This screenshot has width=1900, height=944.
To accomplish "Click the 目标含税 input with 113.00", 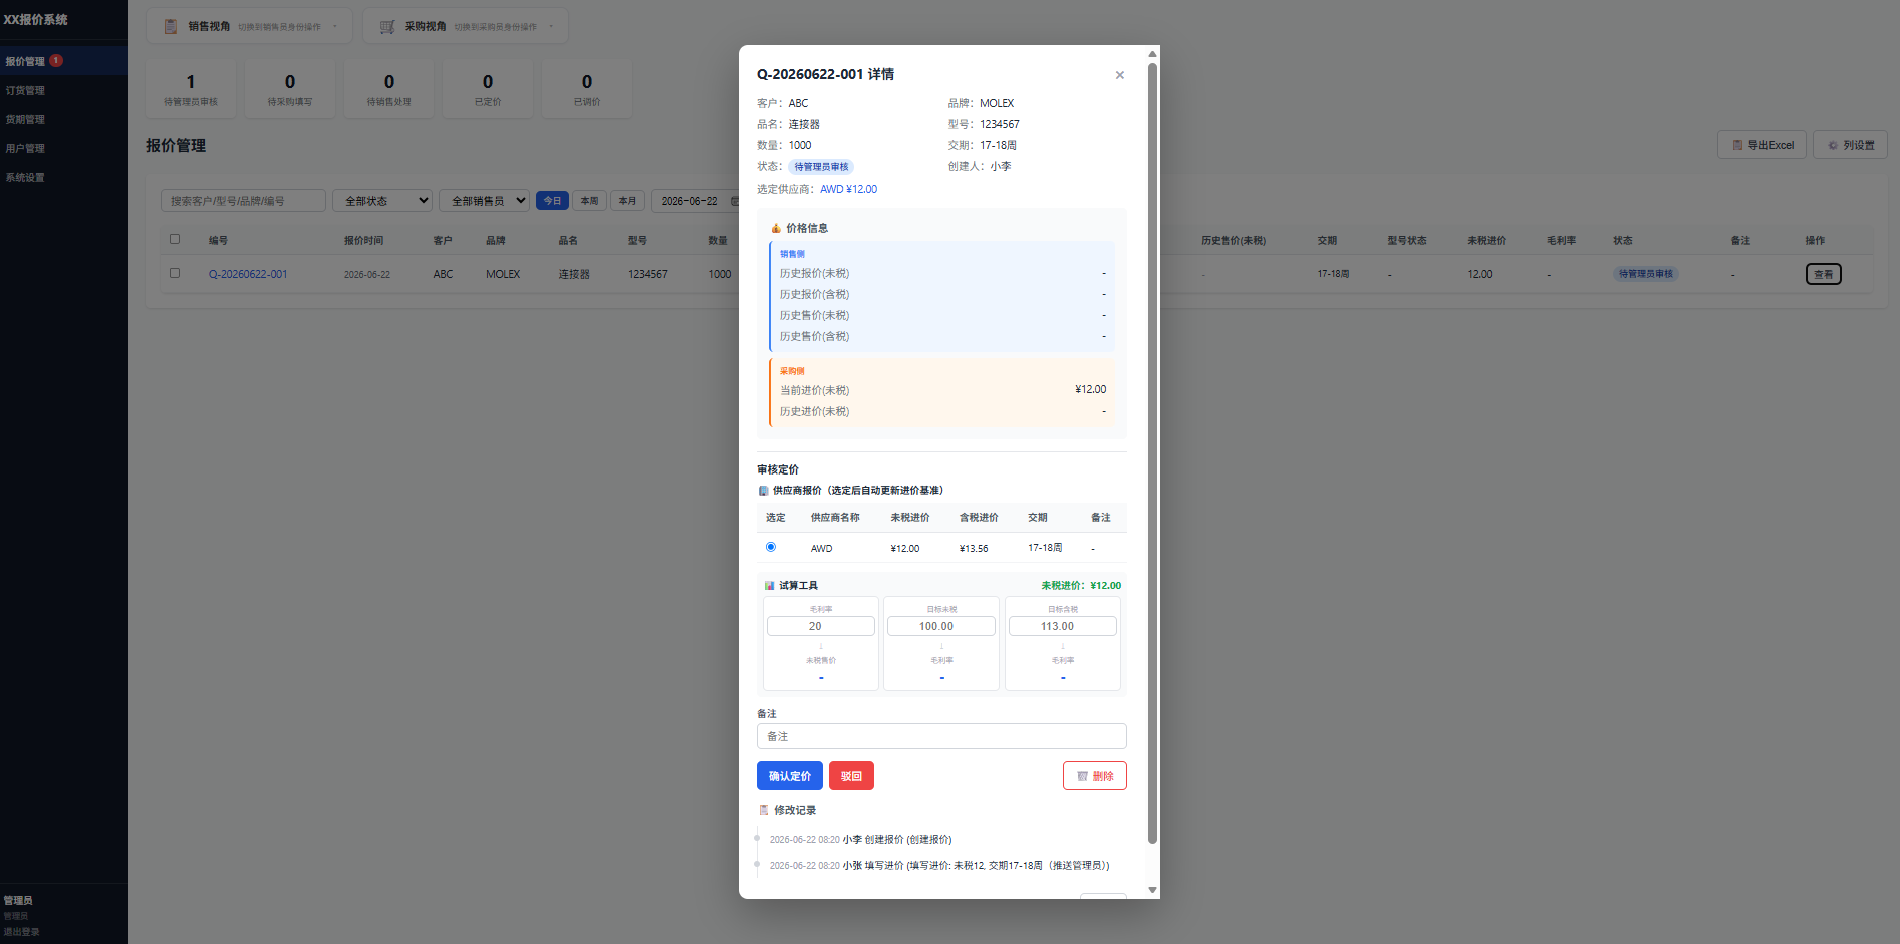I will pos(1063,626).
